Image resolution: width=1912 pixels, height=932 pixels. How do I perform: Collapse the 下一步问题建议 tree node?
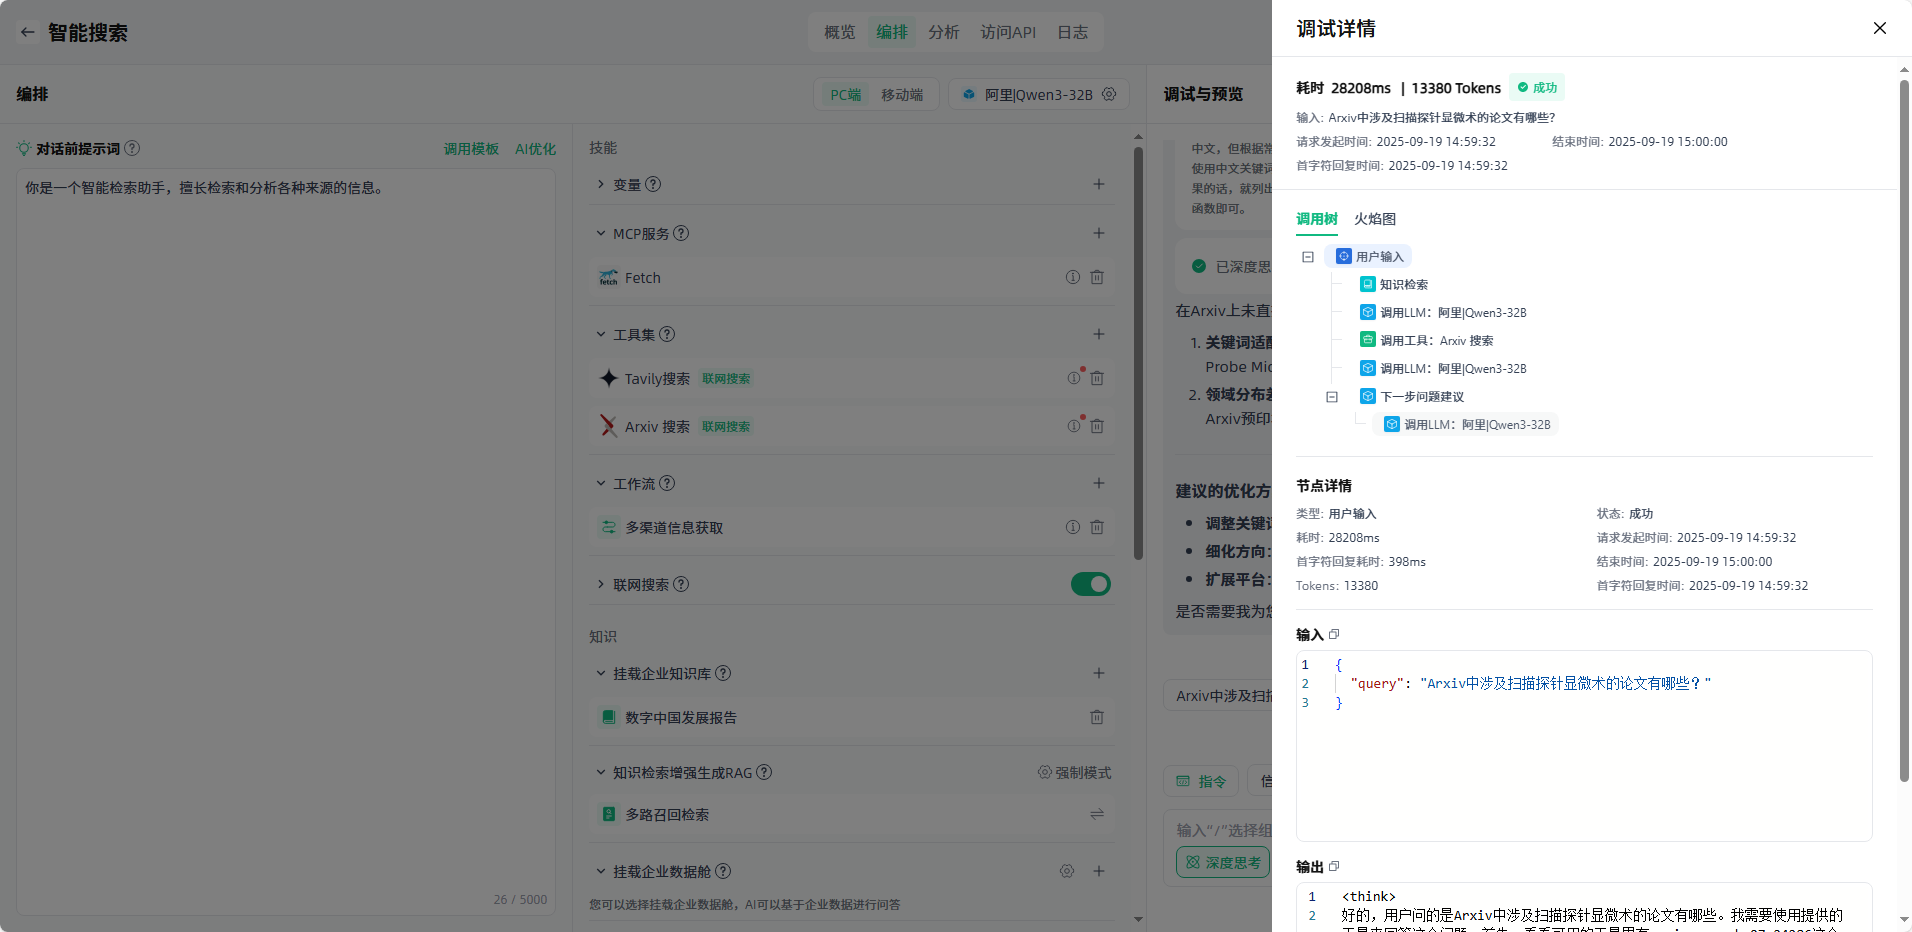(x=1332, y=397)
